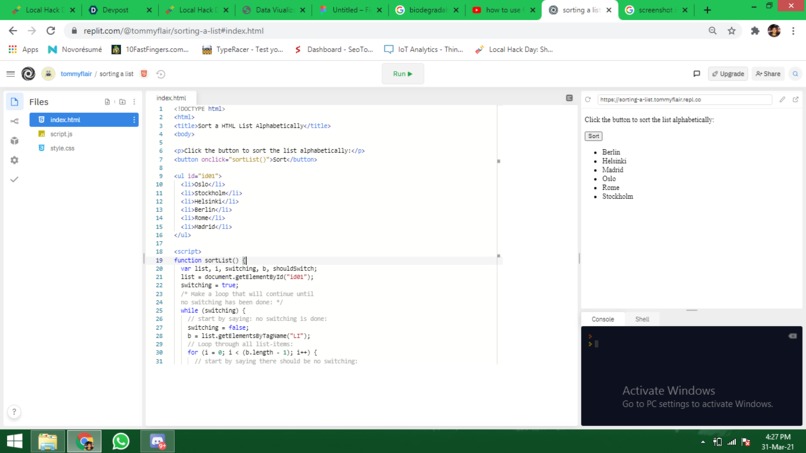The width and height of the screenshot is (806, 453).
Task: Reload the browser page
Action: (x=50, y=31)
